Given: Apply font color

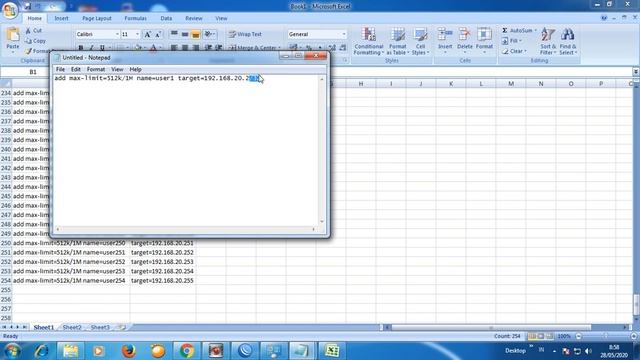Looking at the screenshot, I should coord(153,48).
